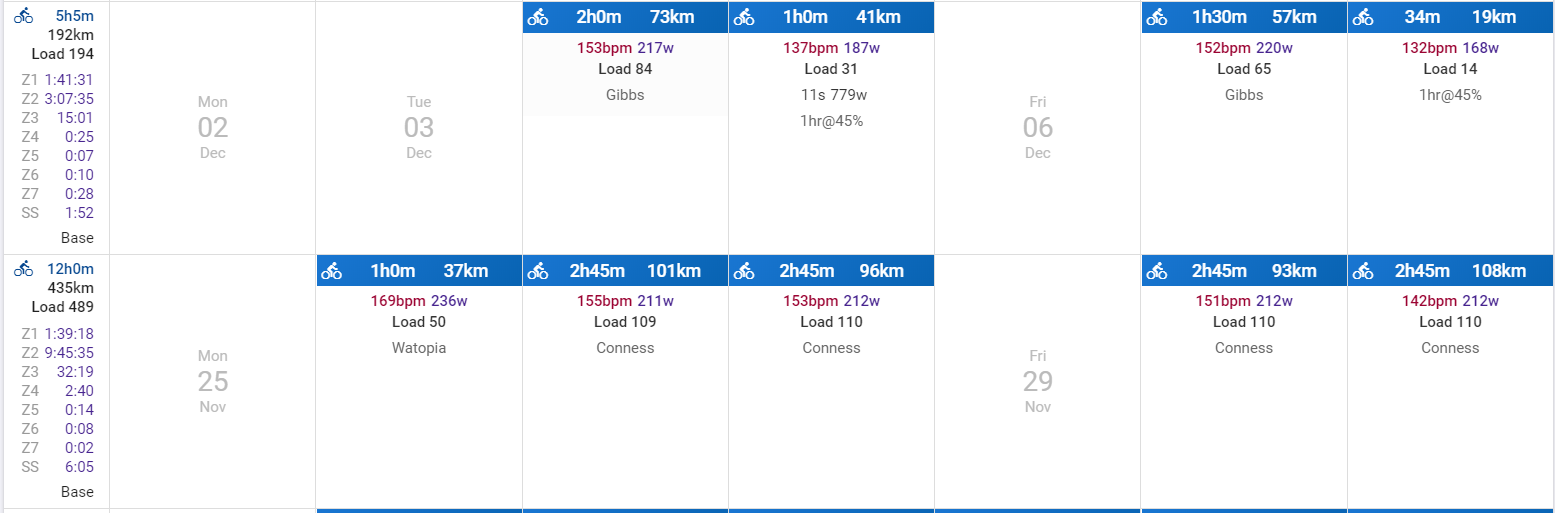Open the Gibbs ride with Load 84

625,59
